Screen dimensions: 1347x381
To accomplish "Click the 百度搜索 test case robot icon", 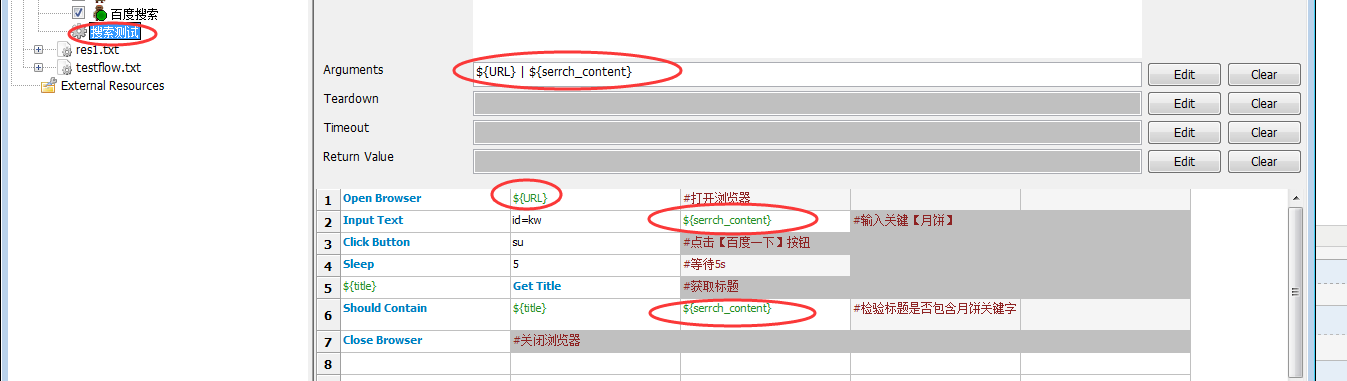I will 100,14.
